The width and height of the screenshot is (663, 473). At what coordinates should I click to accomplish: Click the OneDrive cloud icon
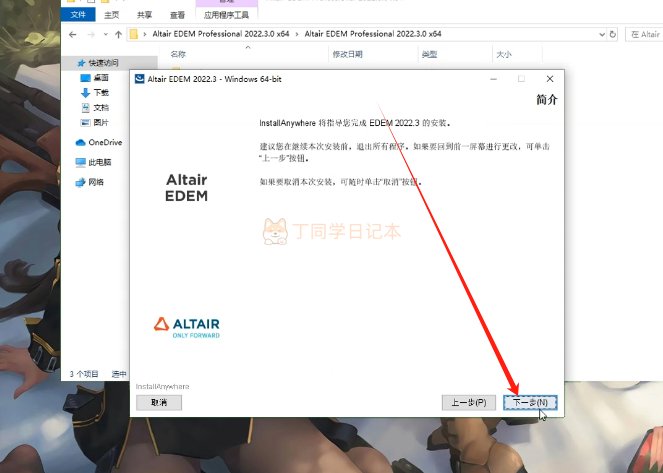[80, 142]
